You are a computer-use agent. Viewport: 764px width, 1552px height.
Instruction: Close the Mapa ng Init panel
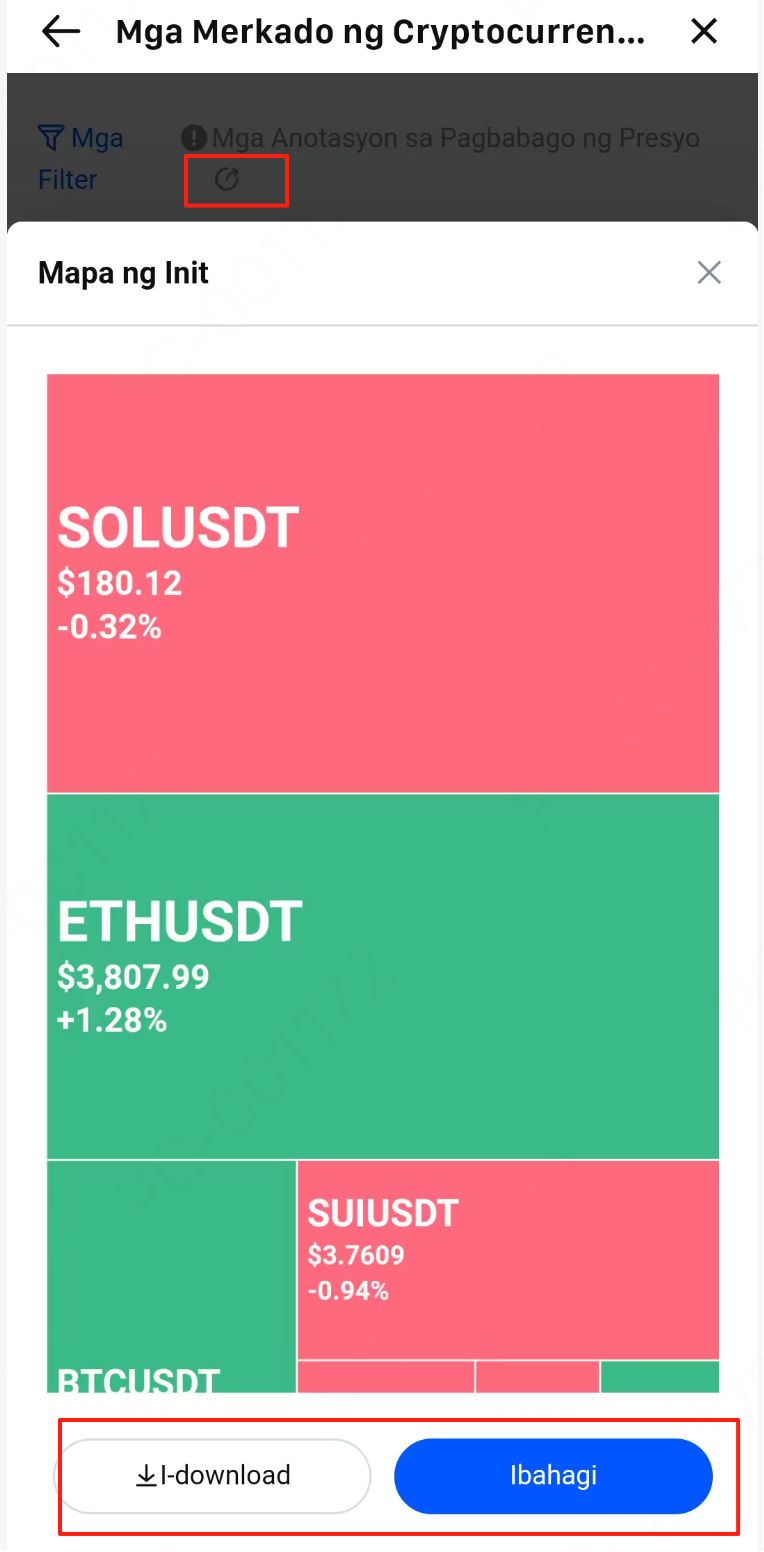pos(709,272)
